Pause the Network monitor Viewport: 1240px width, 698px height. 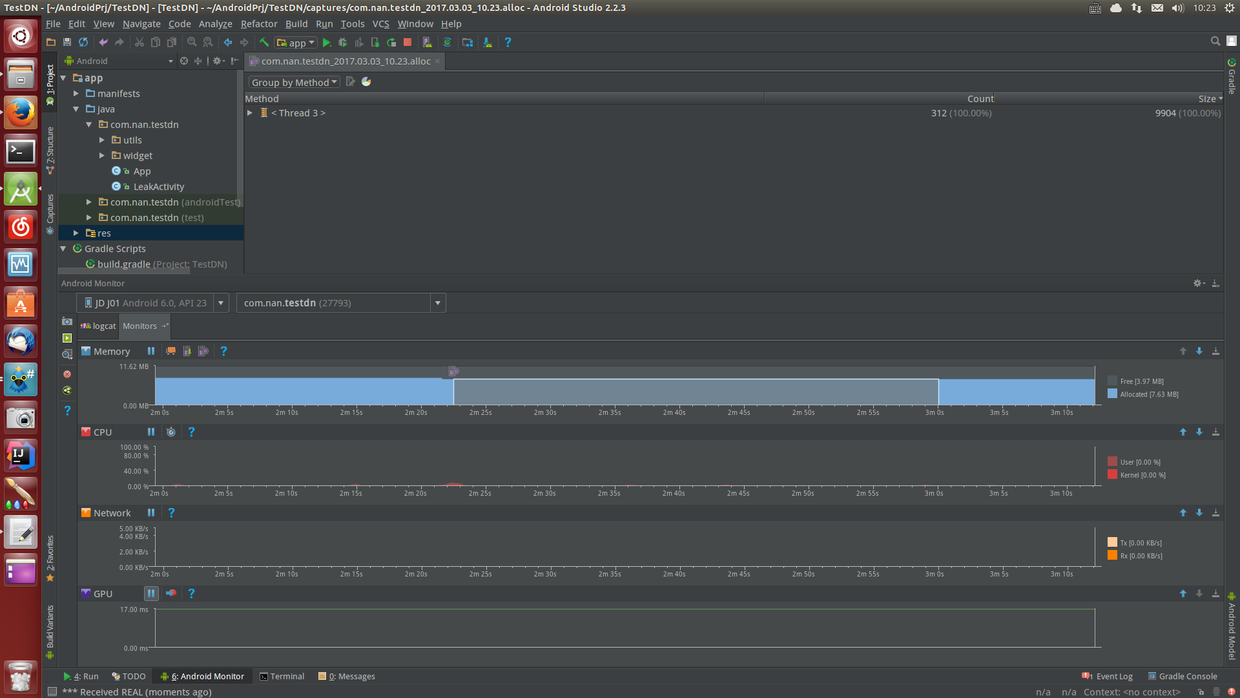tap(151, 513)
